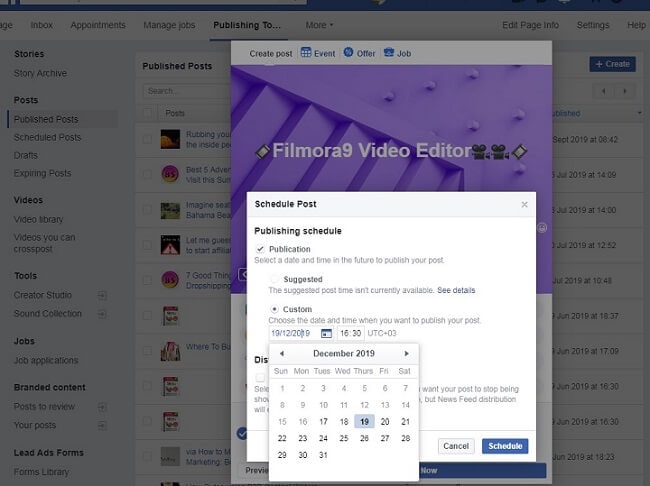Pick December 20 in the calendar
The image size is (650, 486).
coord(385,422)
